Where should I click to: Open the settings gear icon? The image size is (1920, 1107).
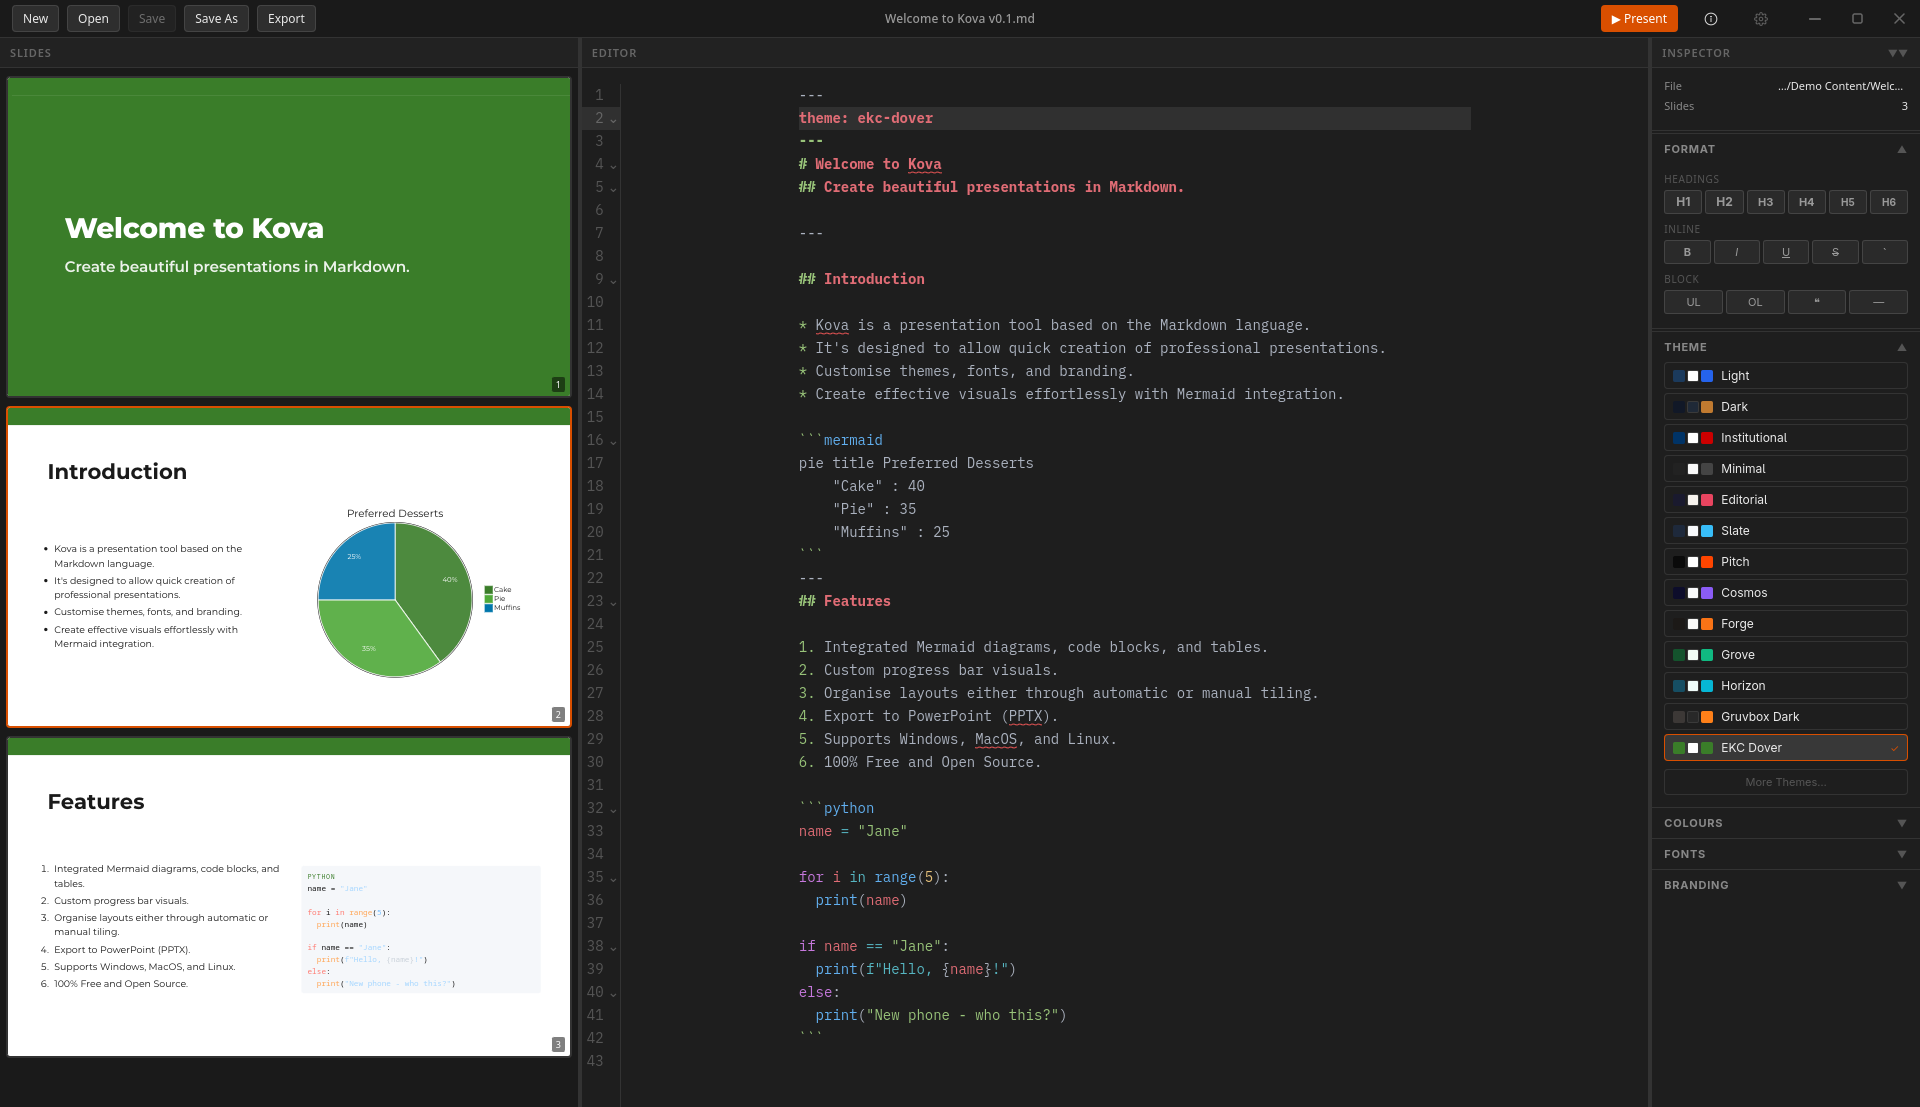[x=1761, y=18]
